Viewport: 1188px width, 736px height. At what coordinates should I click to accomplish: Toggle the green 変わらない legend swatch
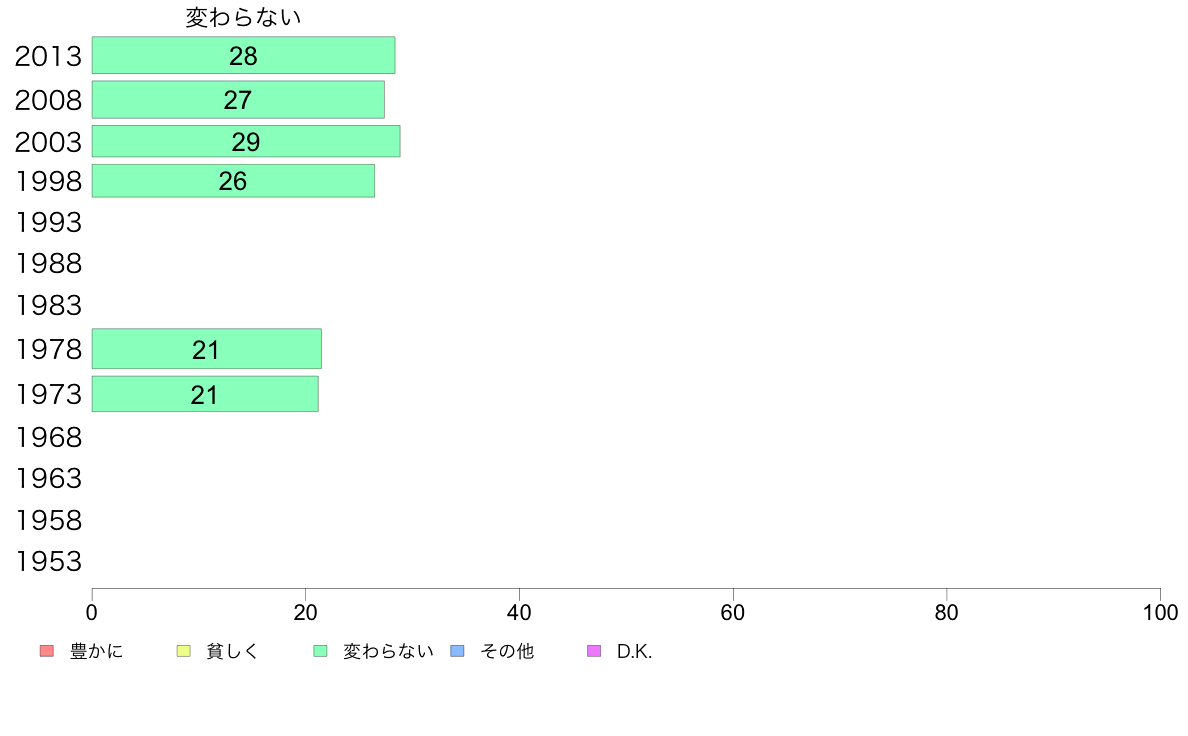click(x=320, y=651)
